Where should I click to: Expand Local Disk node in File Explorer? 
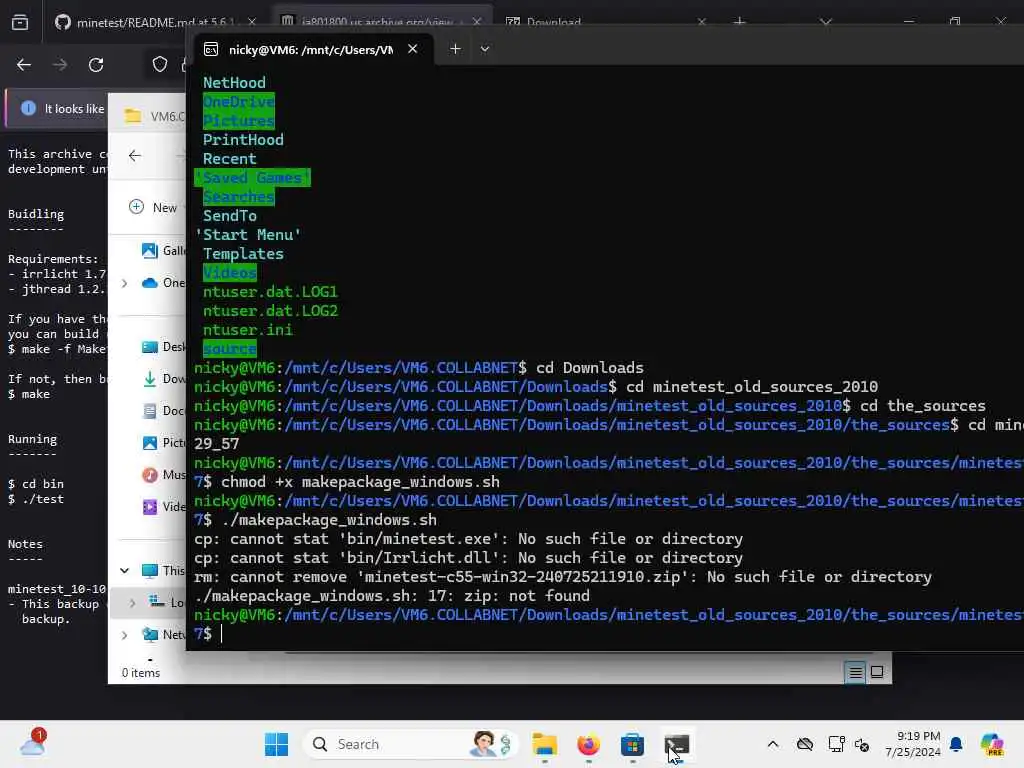[x=133, y=603]
